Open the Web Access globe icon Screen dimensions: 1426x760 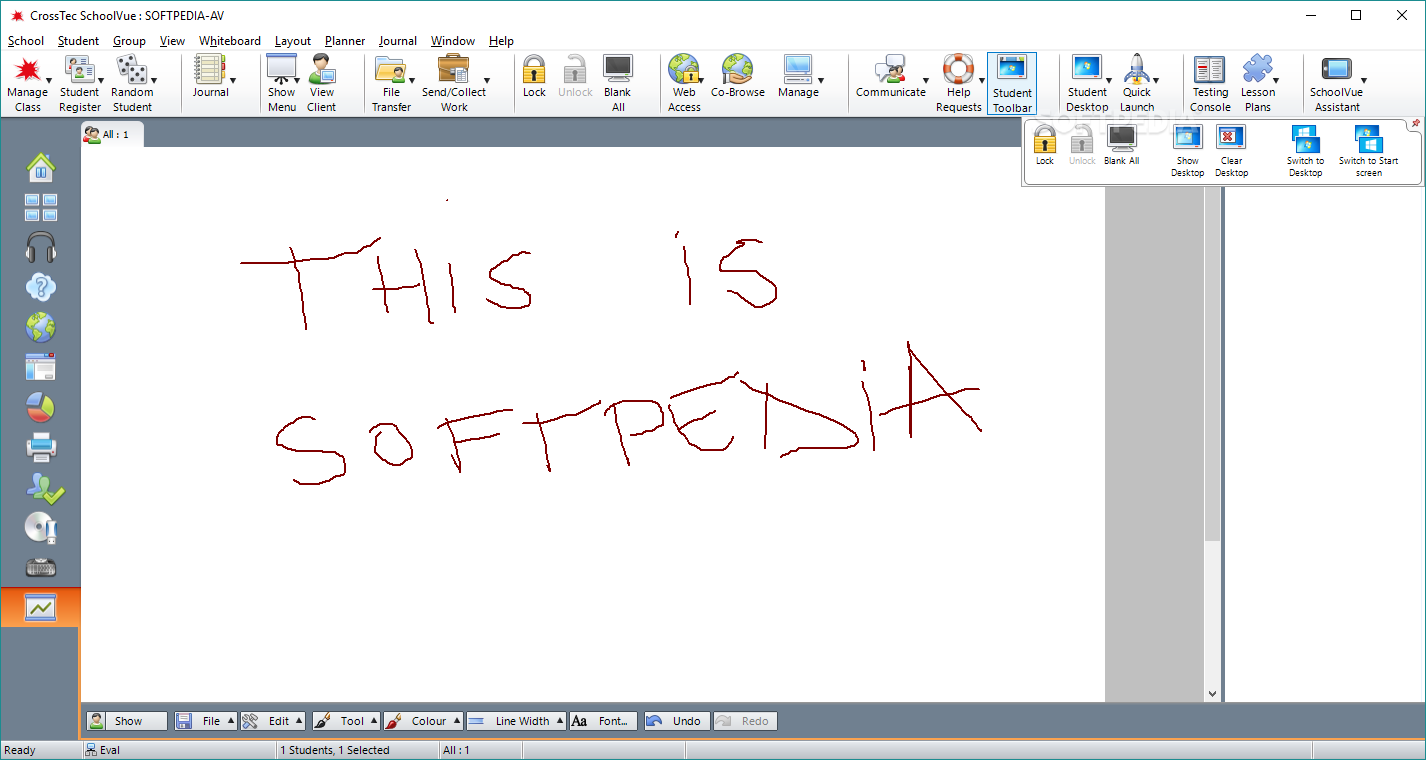click(683, 69)
